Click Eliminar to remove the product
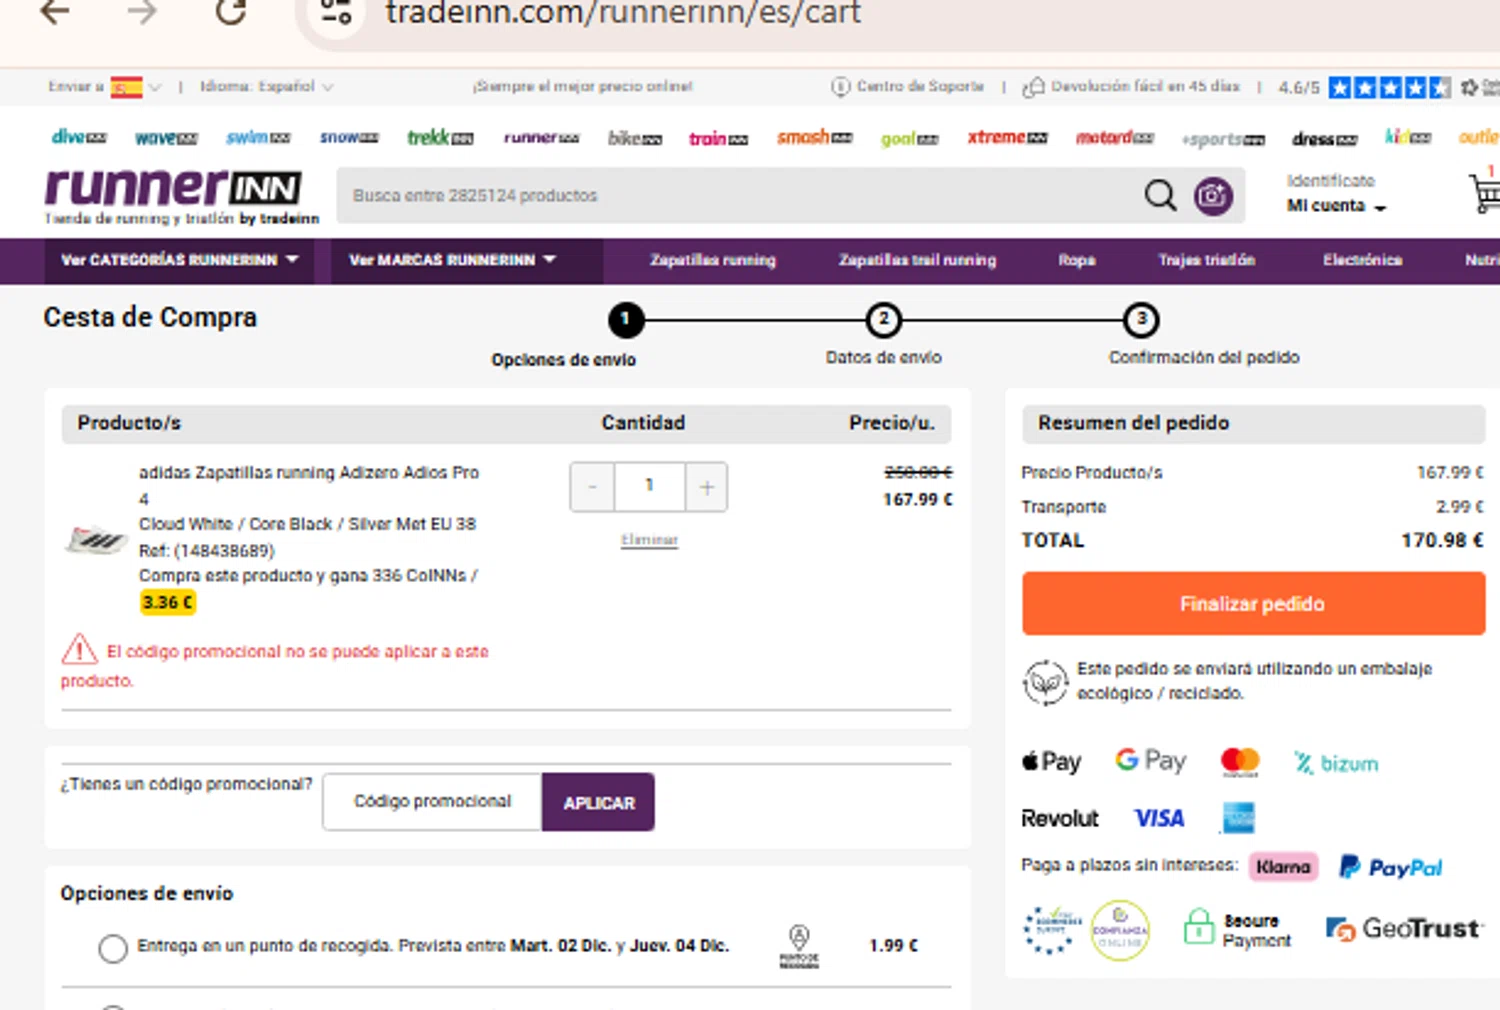1500x1010 pixels. point(649,540)
